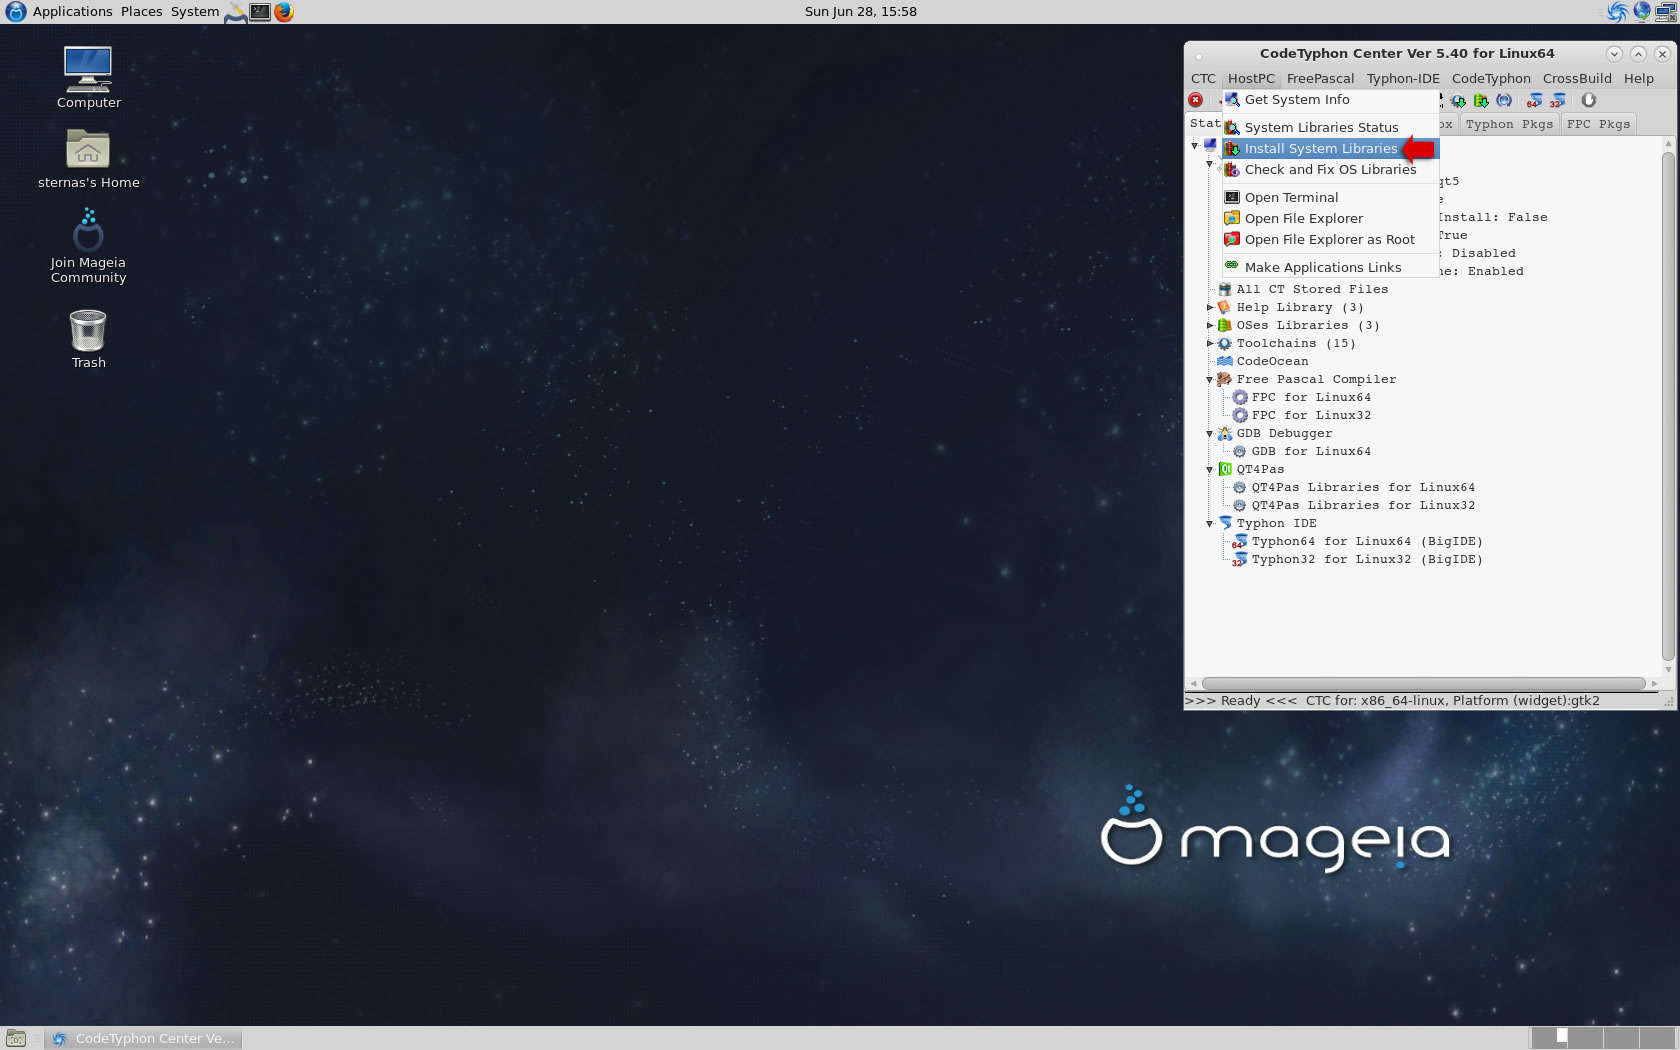Choose Open Terminal from HostPC menu
The width and height of the screenshot is (1680, 1050).
(x=1330, y=197)
